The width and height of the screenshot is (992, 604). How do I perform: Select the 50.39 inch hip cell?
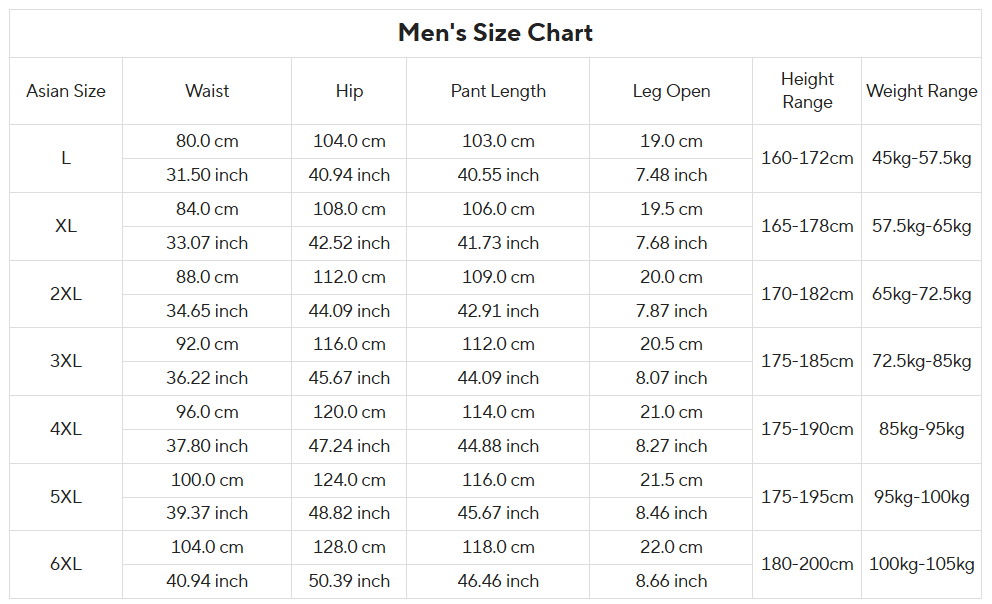pyautogui.click(x=349, y=581)
